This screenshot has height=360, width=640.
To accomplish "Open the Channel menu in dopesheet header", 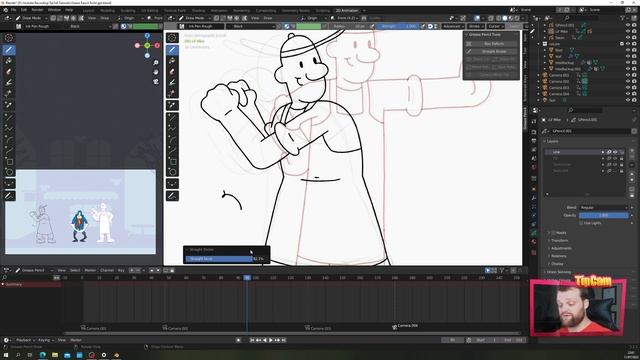I will 107,270.
